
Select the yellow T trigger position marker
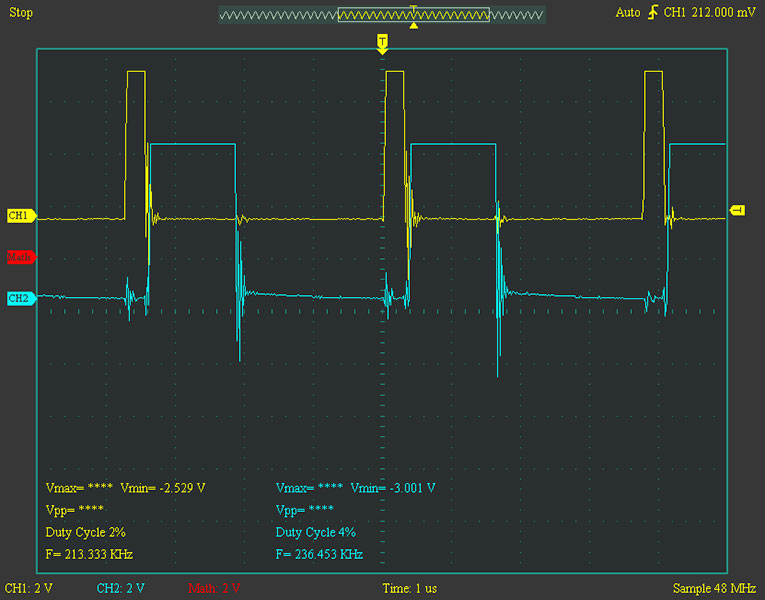(x=382, y=43)
